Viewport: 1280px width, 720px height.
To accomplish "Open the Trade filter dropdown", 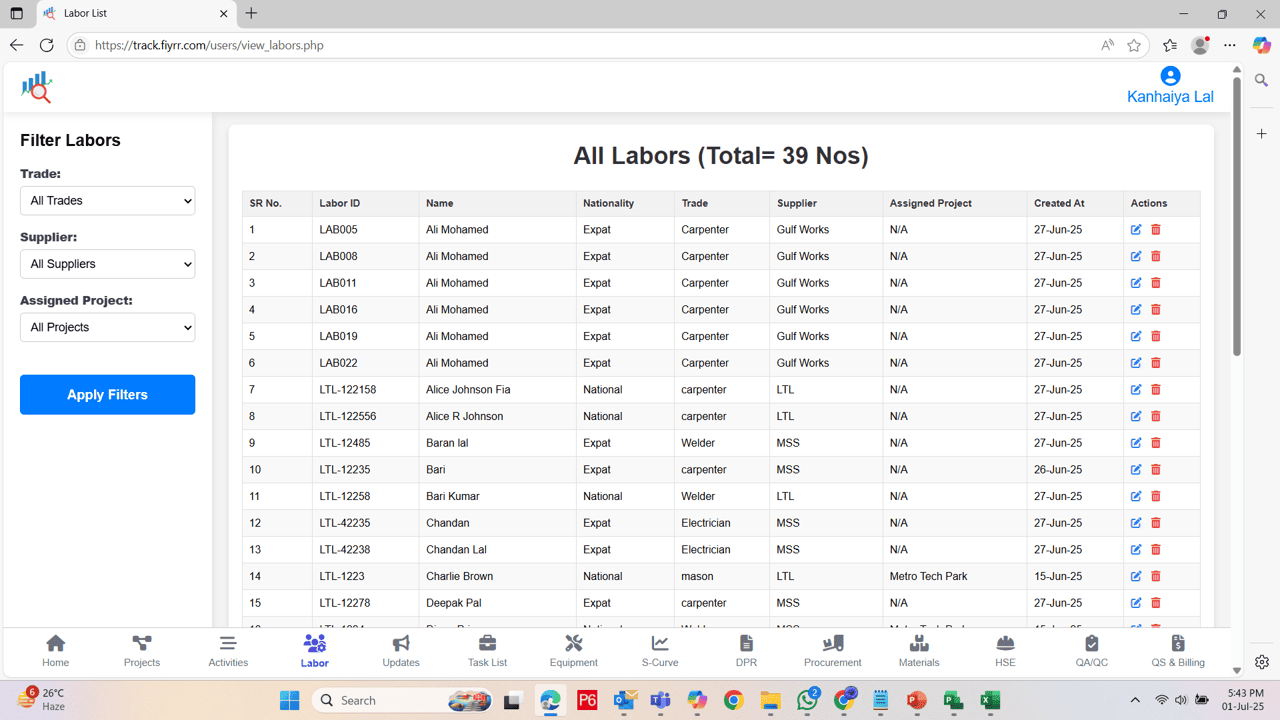I will pyautogui.click(x=107, y=200).
